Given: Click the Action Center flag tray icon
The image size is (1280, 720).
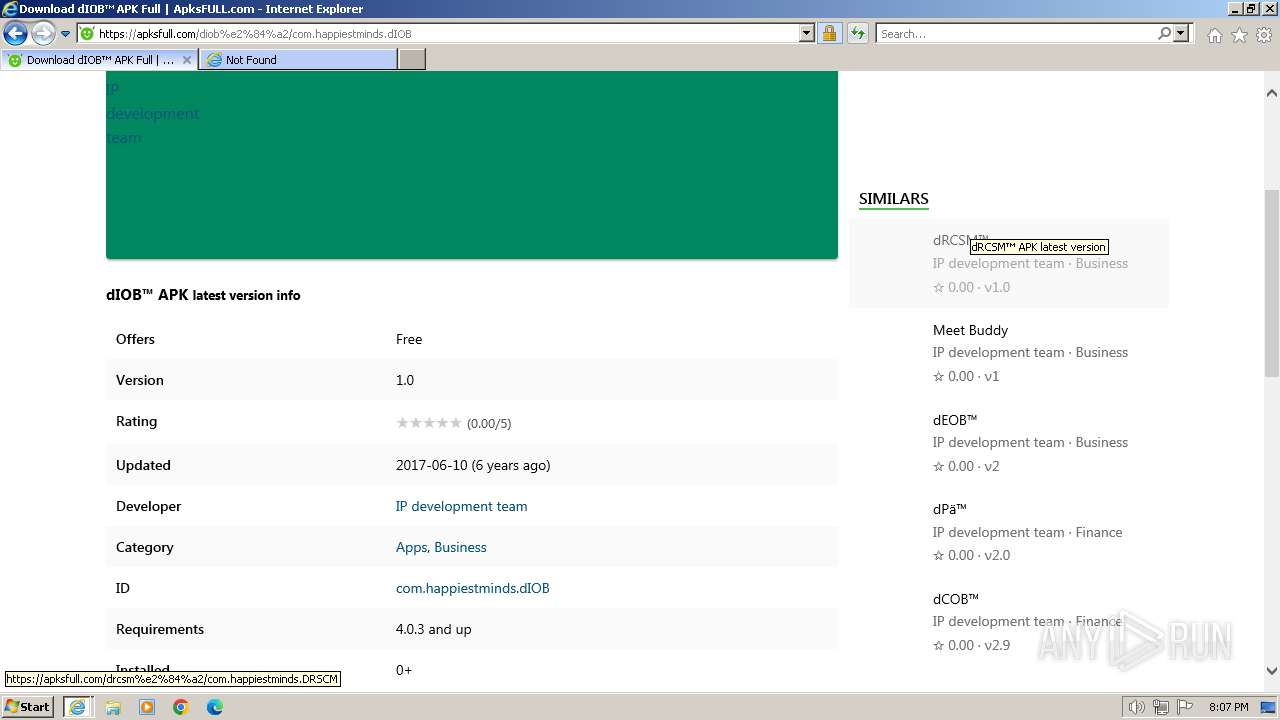Looking at the screenshot, I should tap(1185, 707).
